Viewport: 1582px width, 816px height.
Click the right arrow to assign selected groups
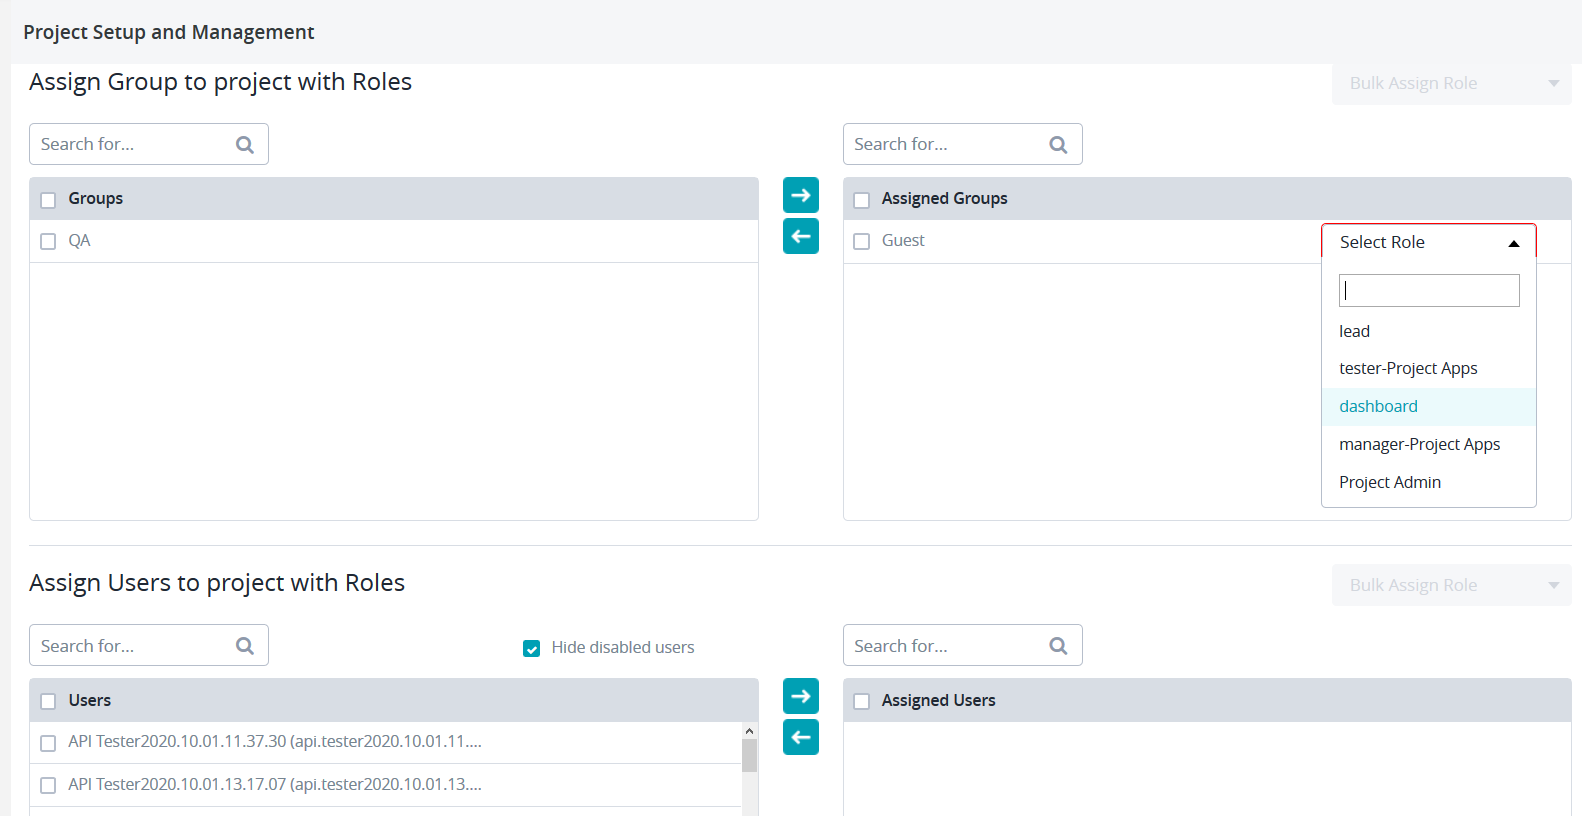tap(800, 195)
